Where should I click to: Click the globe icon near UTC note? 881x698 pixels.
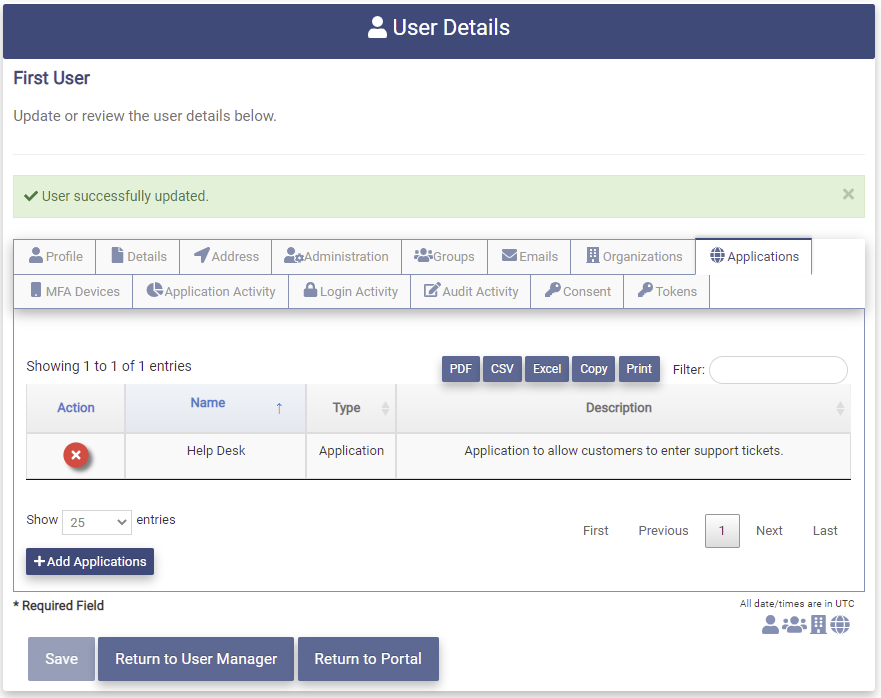pos(840,624)
